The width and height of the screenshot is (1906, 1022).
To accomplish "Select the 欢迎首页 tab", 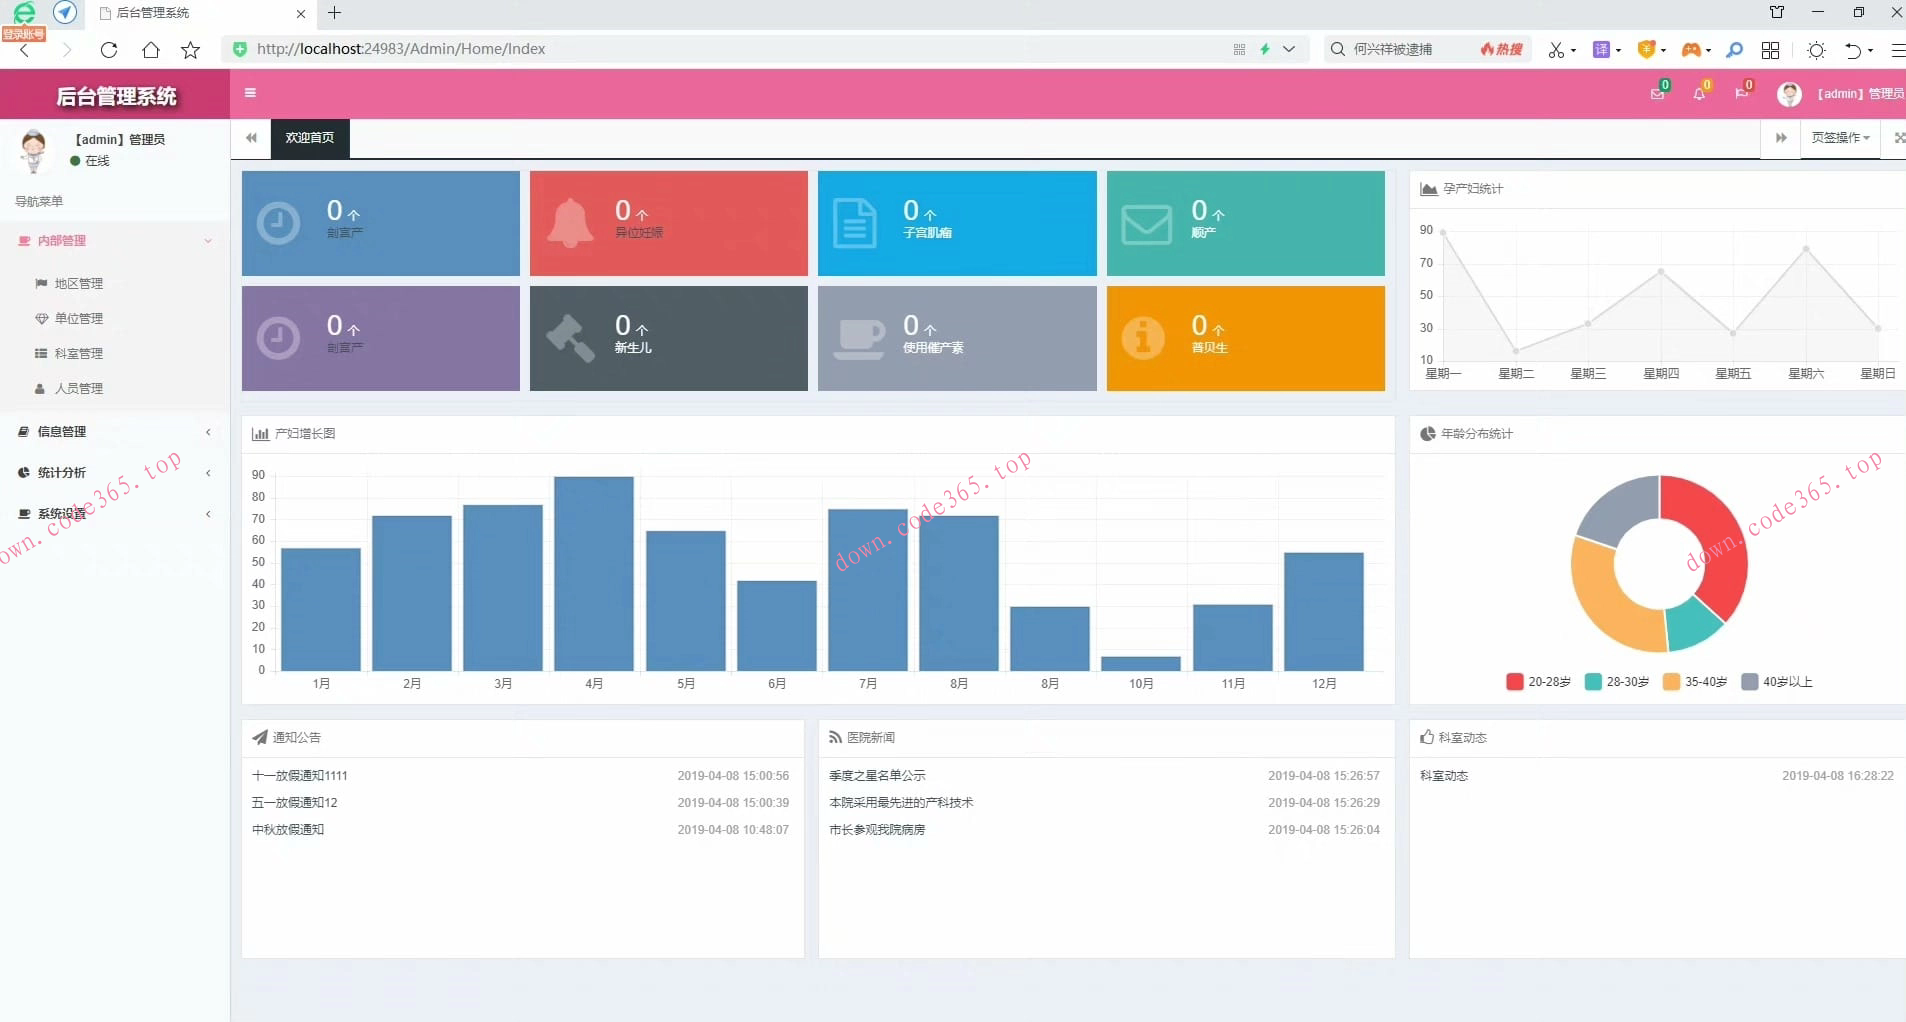I will [x=310, y=138].
